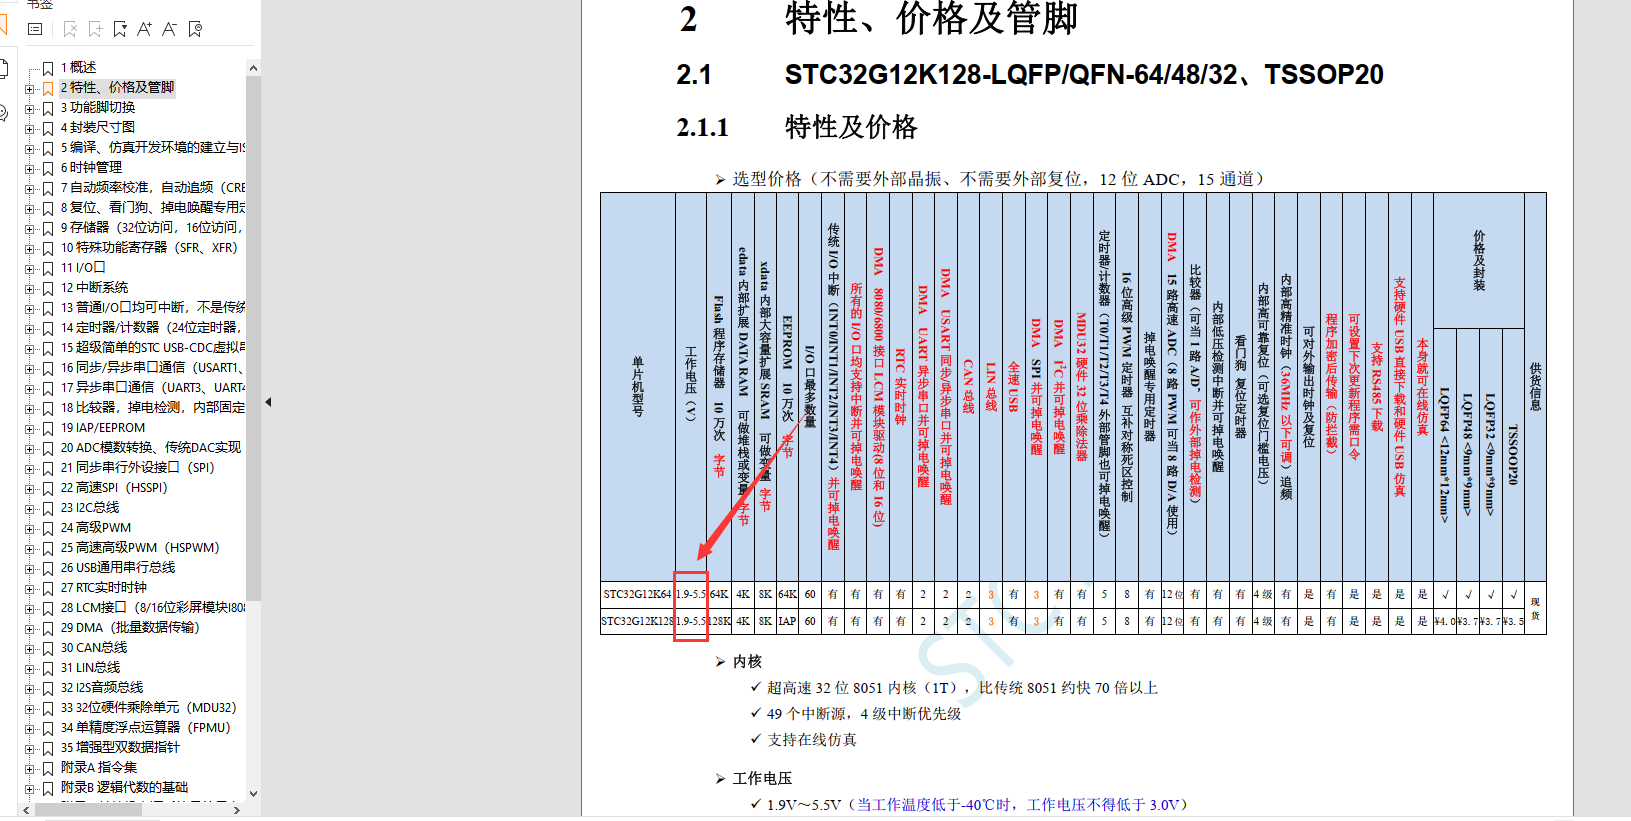Viewport: 1631px width, 821px height.
Task: Click the add new bookmark icon
Action: click(95, 29)
